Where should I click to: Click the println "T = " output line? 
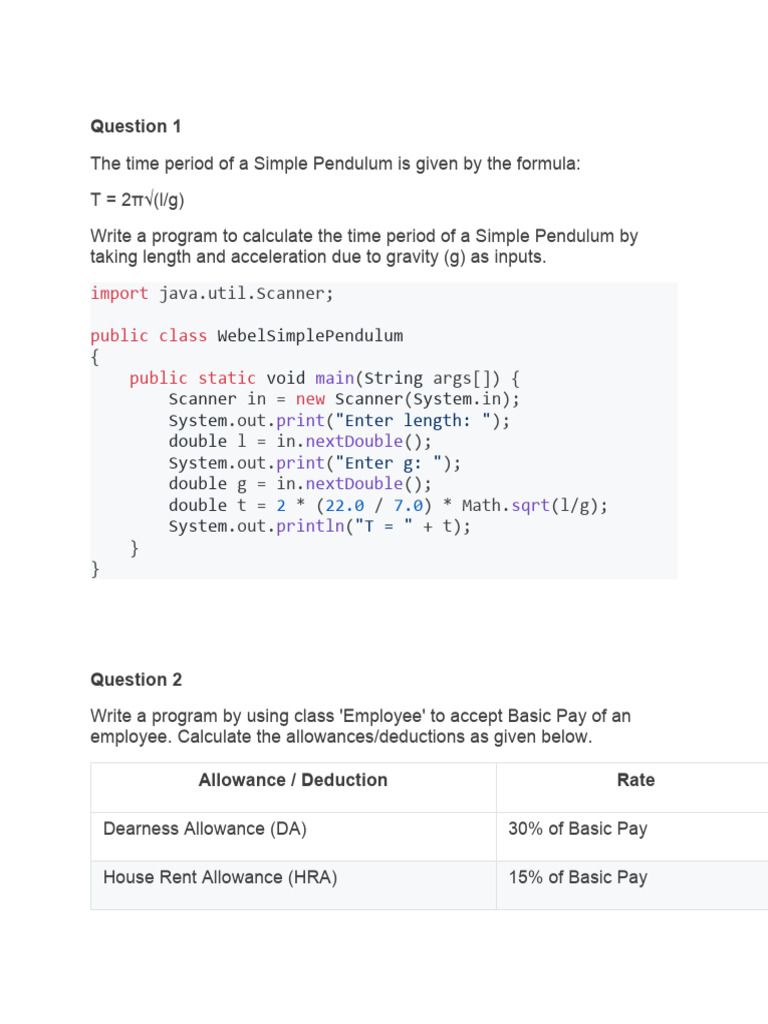(319, 526)
